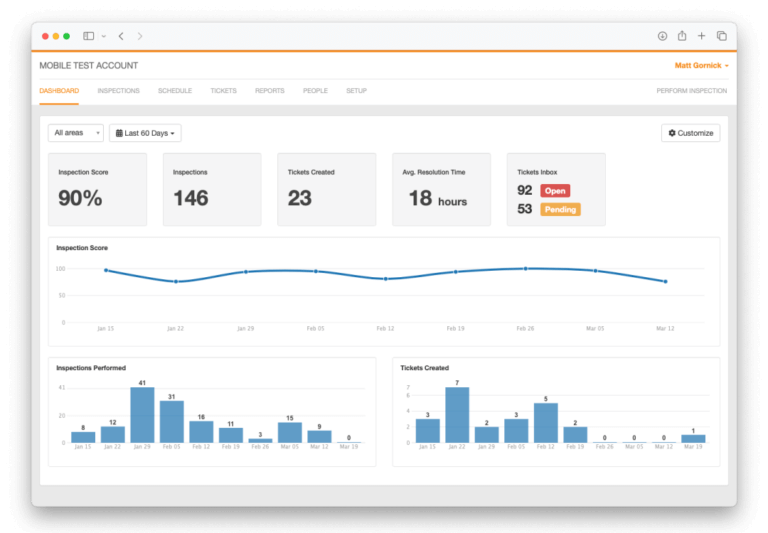Click the browser forward arrow
768x533 pixels.
140,36
